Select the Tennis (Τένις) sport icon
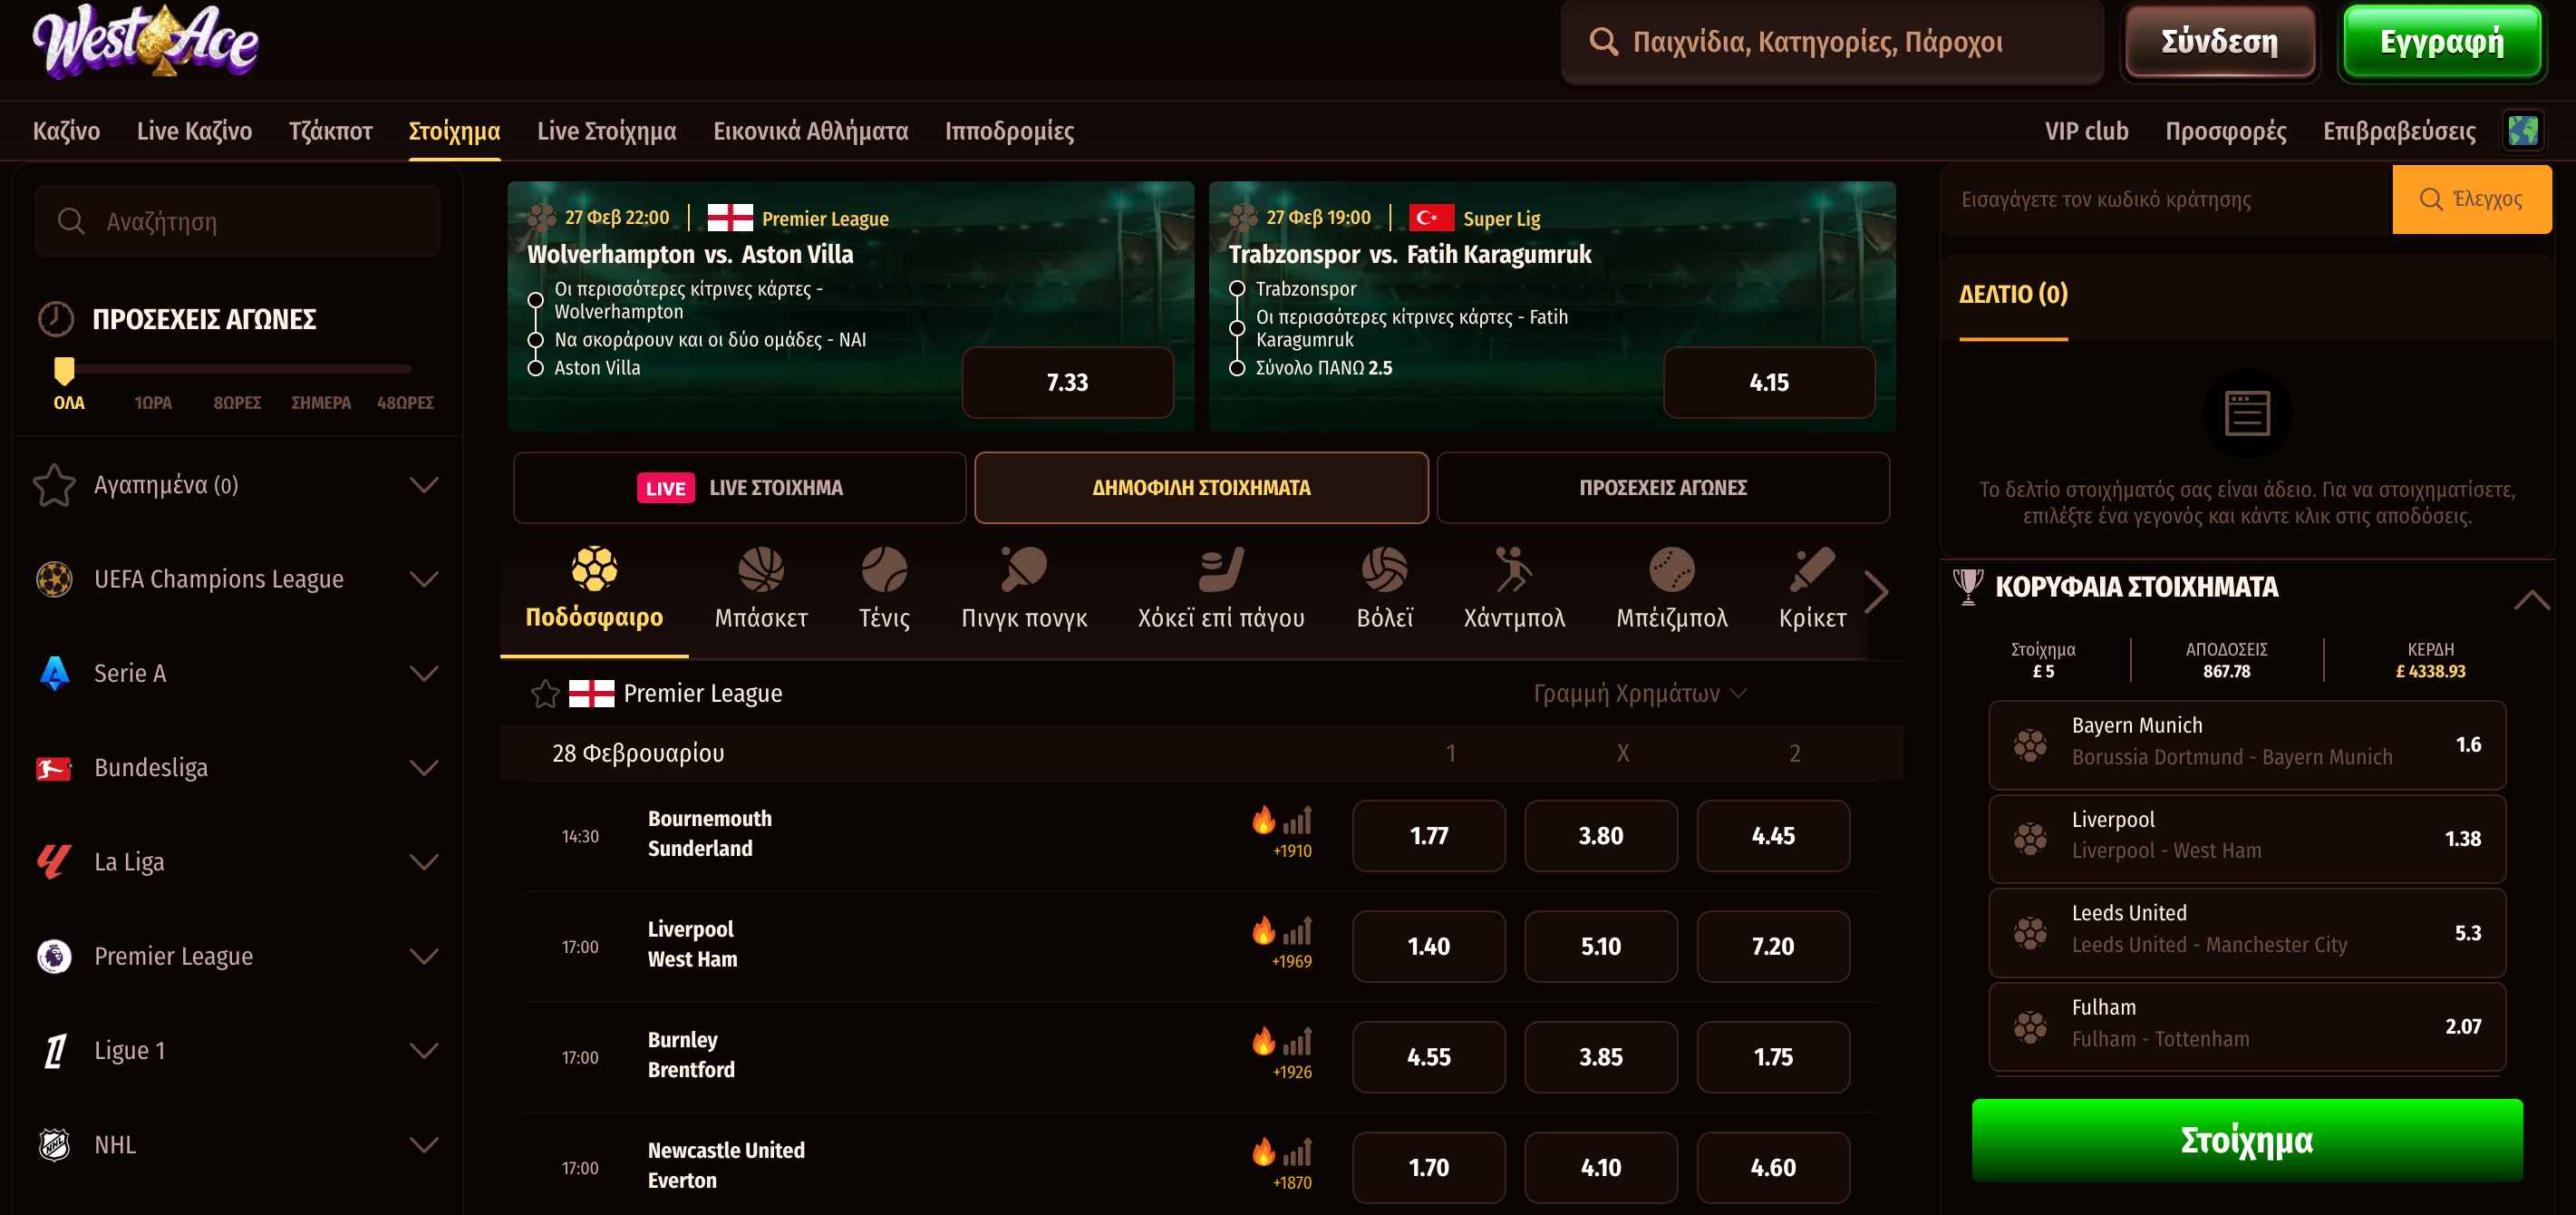 [x=884, y=570]
